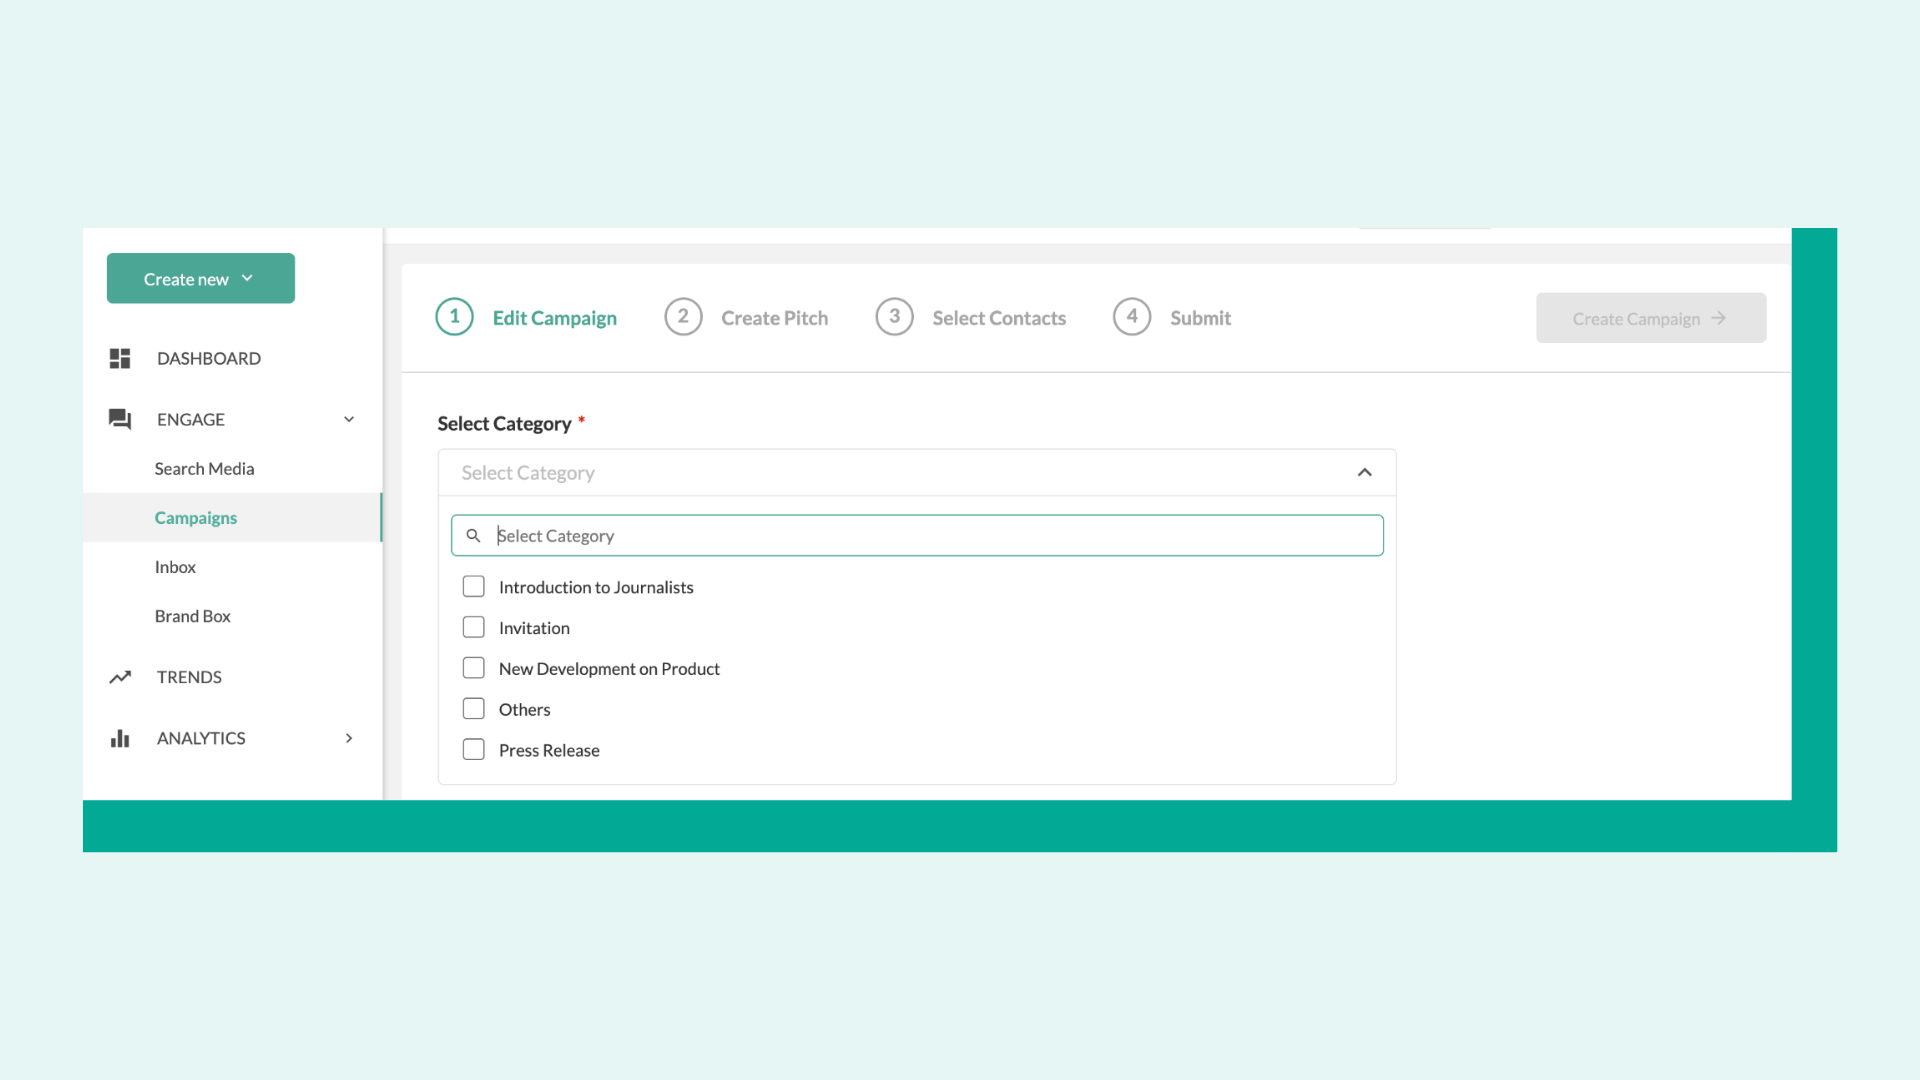This screenshot has height=1080, width=1920.
Task: Click the step 4 circle
Action: (x=1132, y=317)
